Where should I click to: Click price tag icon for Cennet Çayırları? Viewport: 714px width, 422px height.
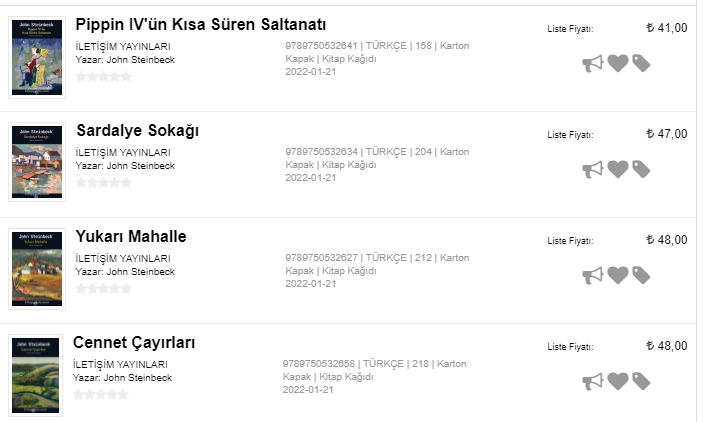coord(641,381)
